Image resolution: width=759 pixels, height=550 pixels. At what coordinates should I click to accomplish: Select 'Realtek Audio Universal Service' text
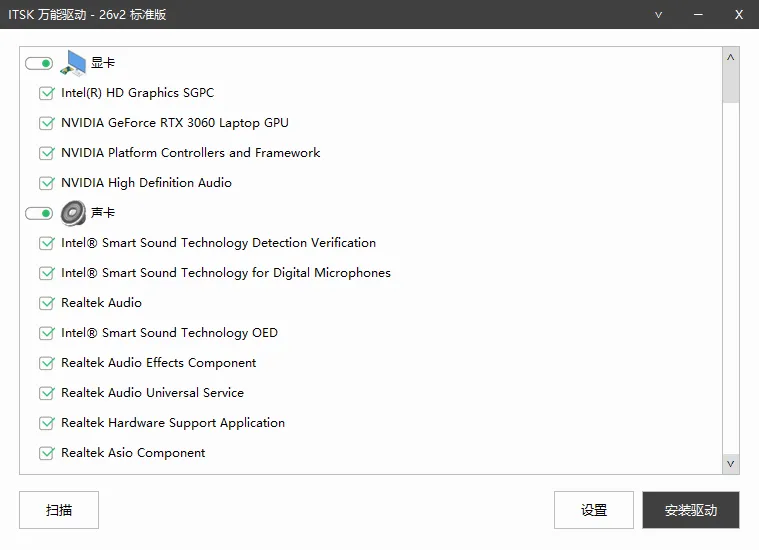tap(152, 393)
